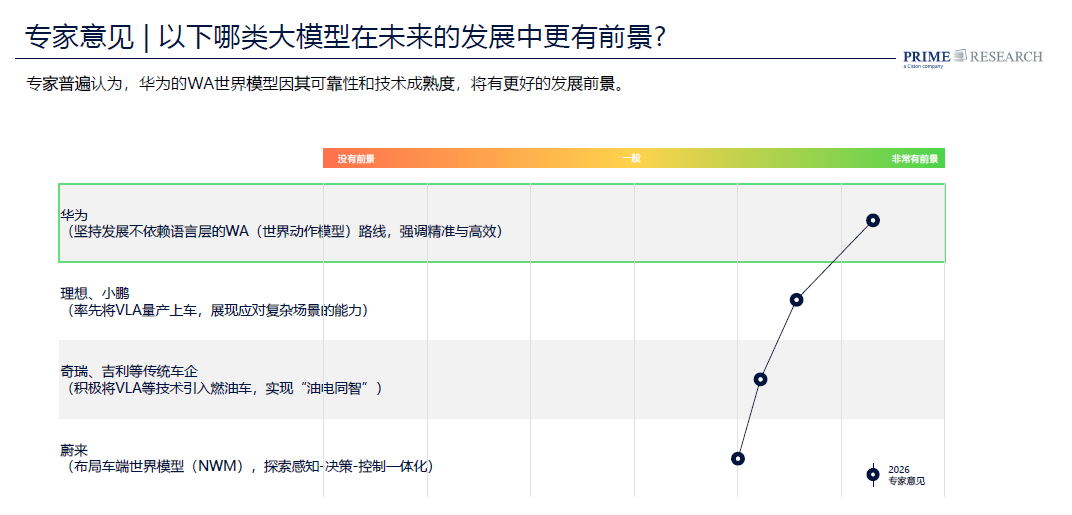Screen dimensions: 1072x515
Task: Click the 理想、小鹏 data point marker
Action: [x=796, y=300]
